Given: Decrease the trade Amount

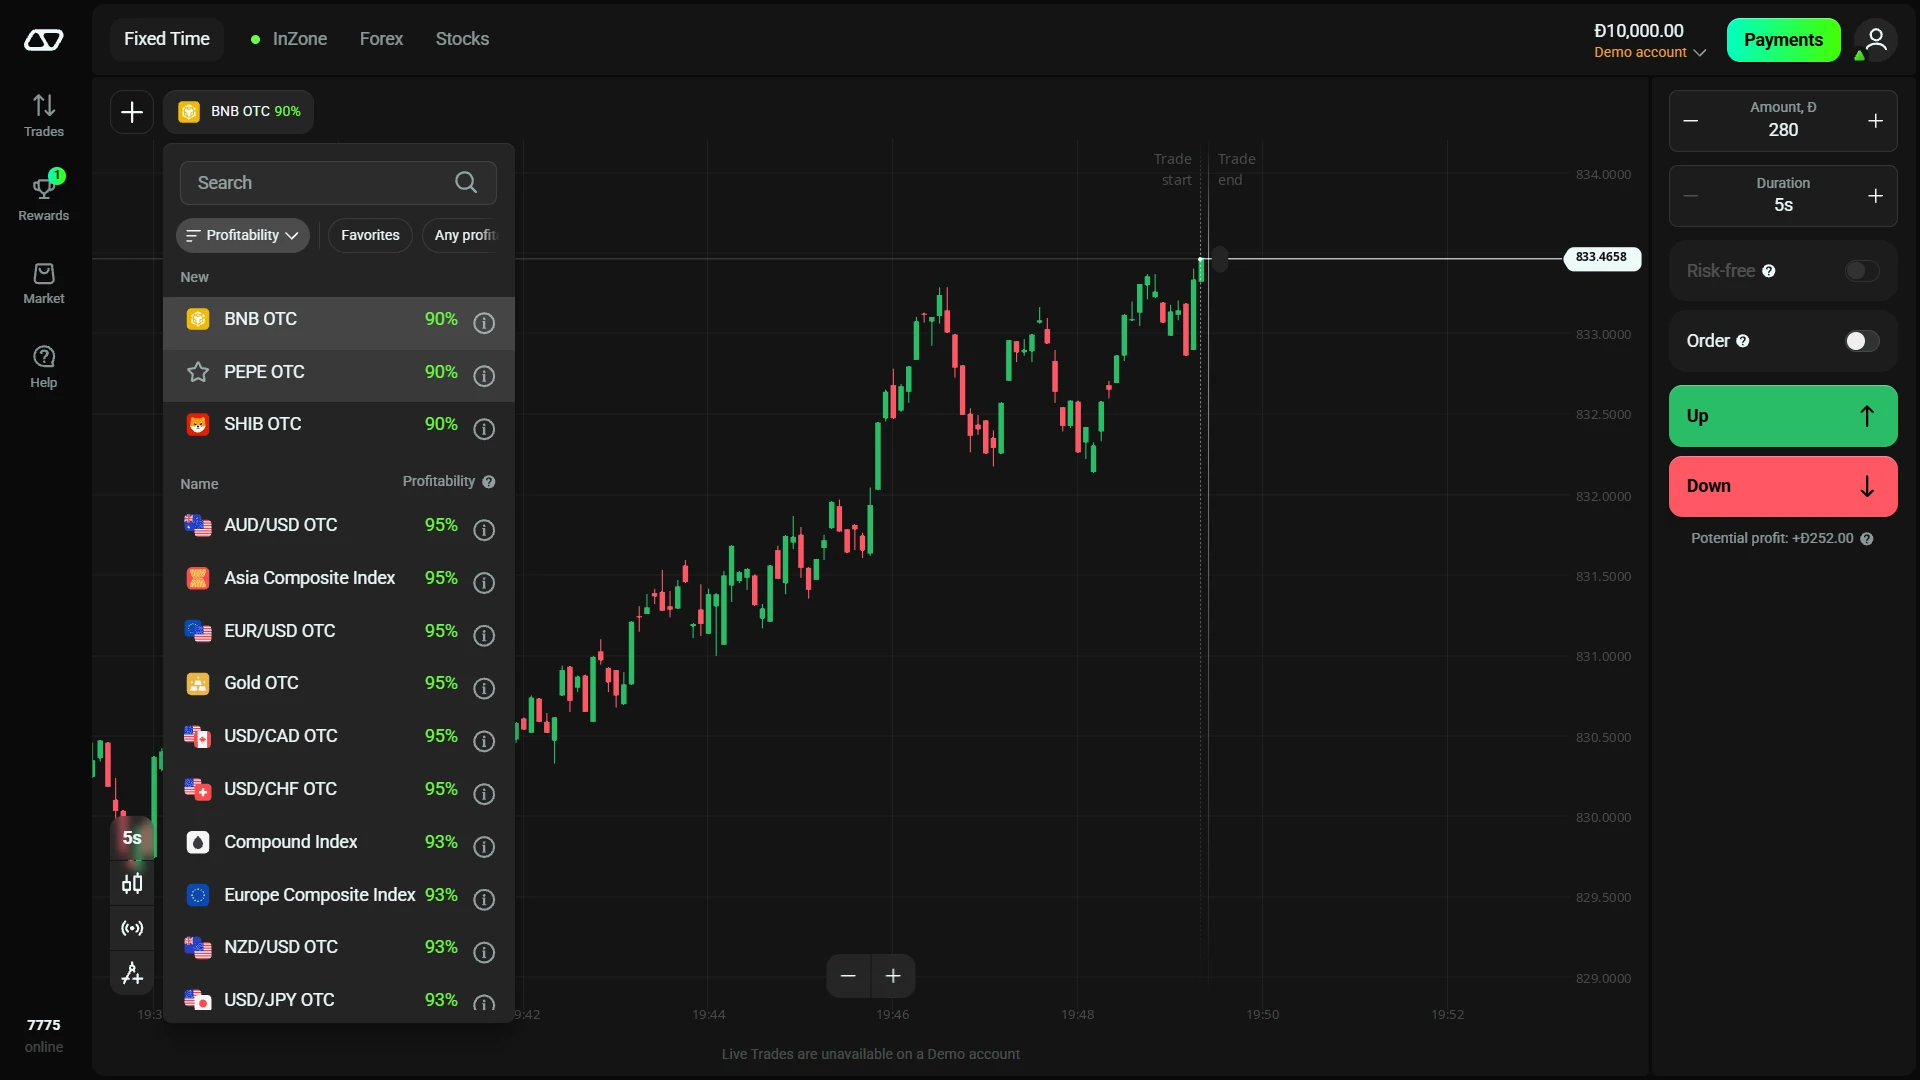Looking at the screenshot, I should point(1691,121).
